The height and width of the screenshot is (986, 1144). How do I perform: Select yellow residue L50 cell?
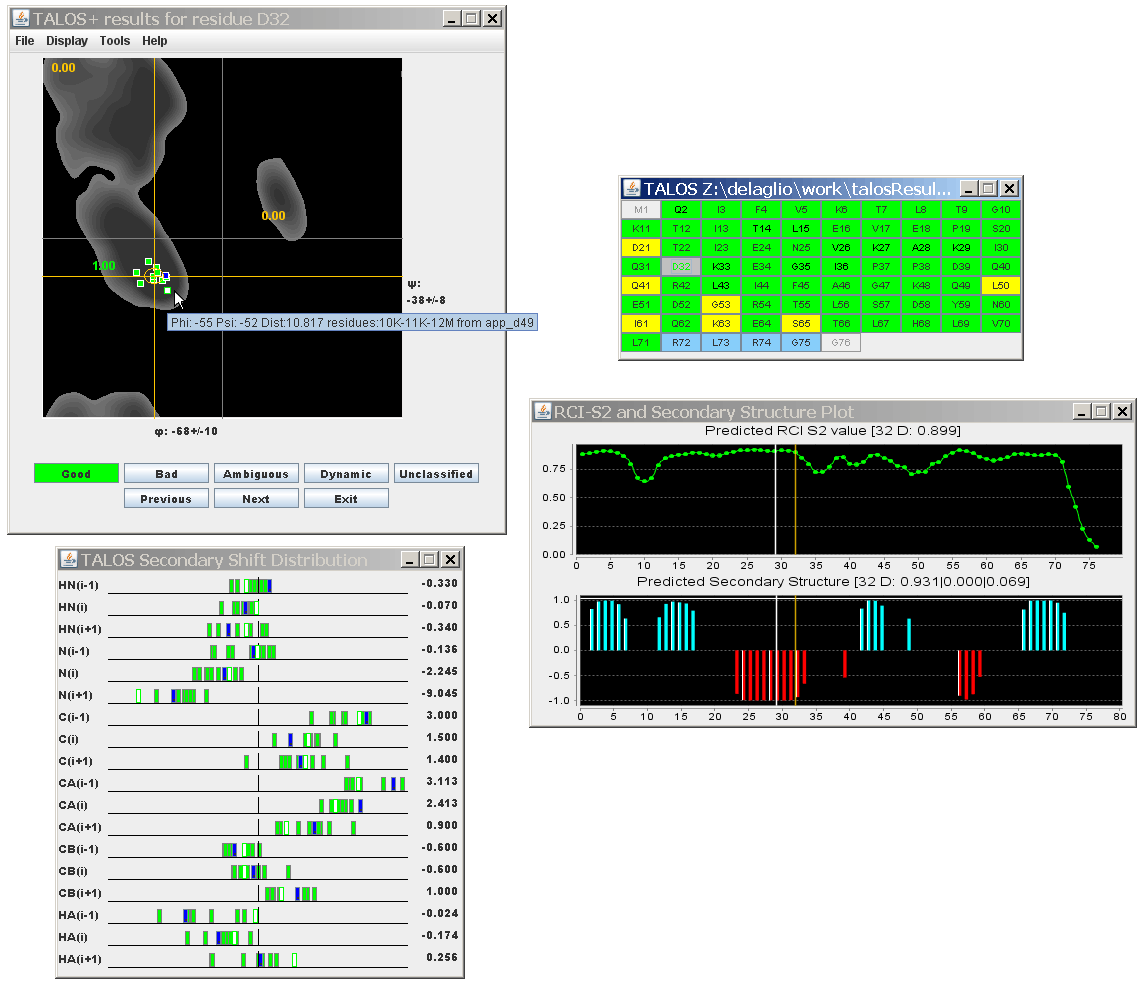1001,285
